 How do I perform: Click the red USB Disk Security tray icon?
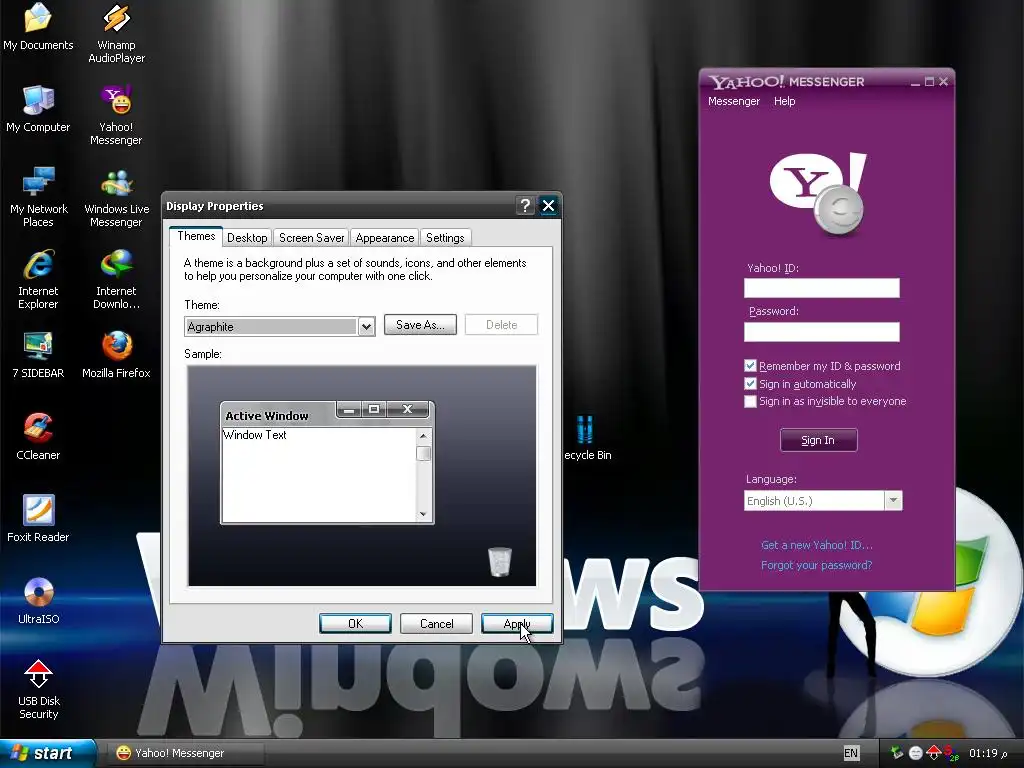pos(934,753)
